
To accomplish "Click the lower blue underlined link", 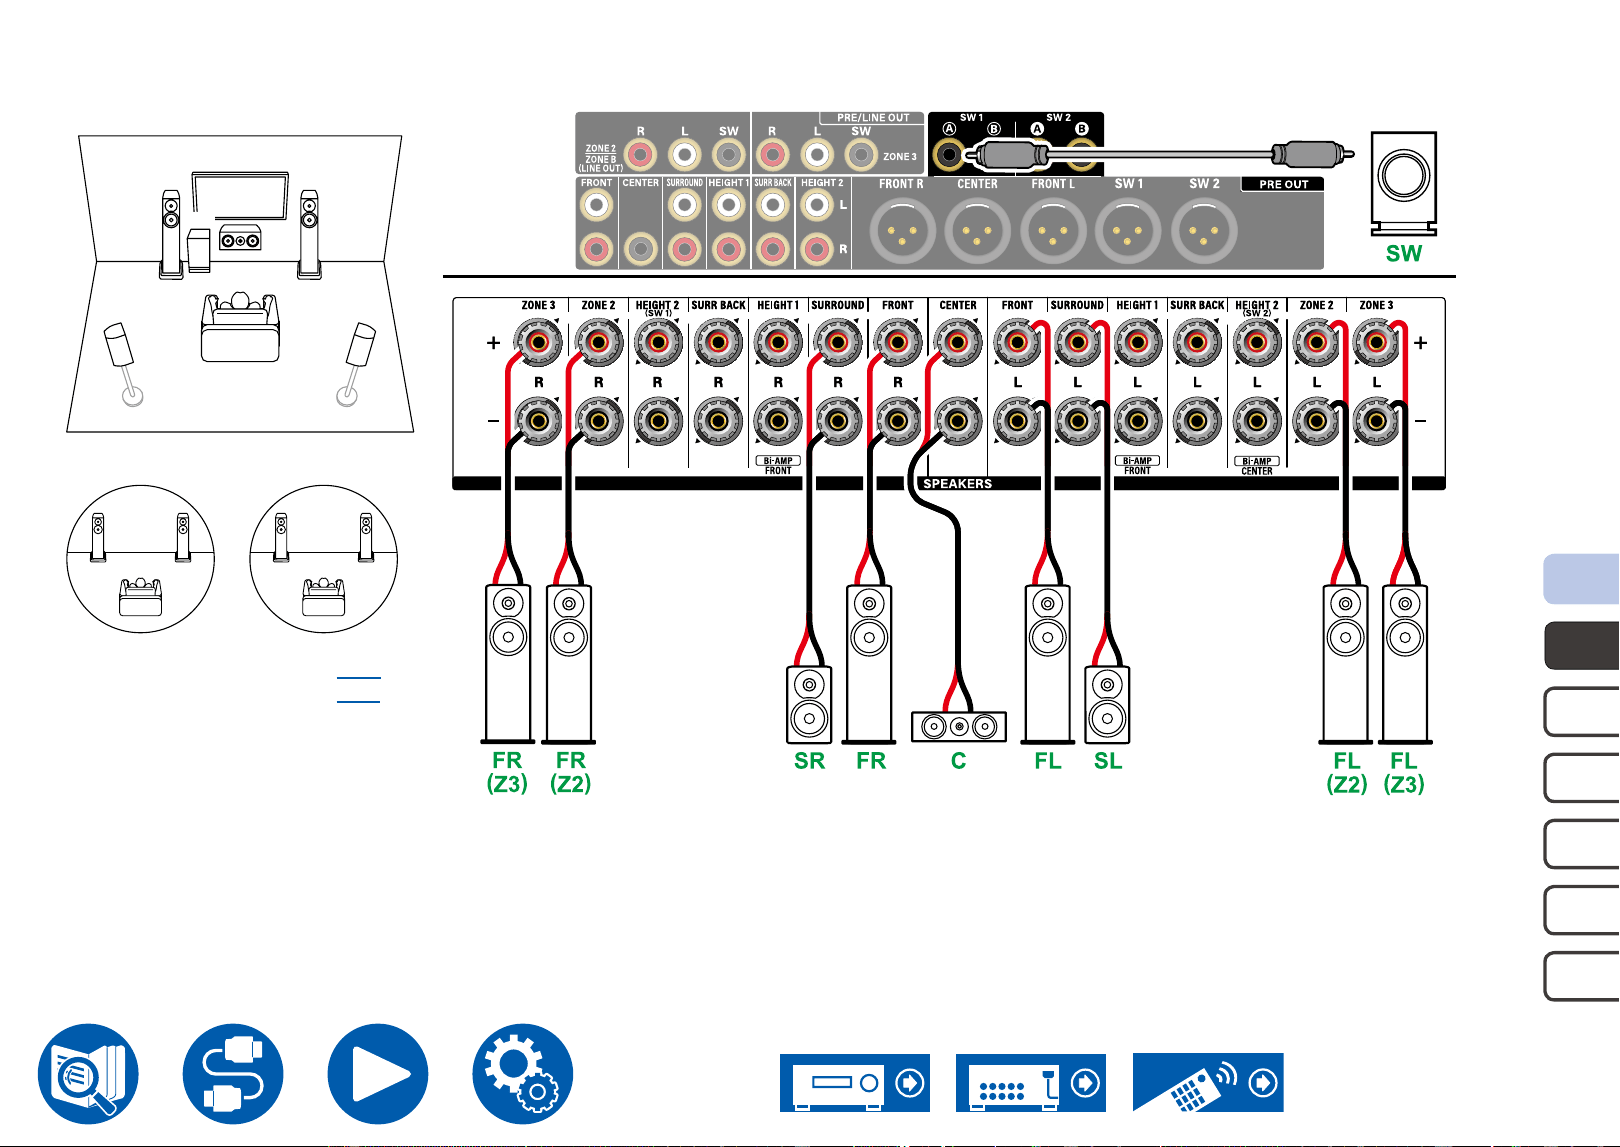I will coord(358,701).
